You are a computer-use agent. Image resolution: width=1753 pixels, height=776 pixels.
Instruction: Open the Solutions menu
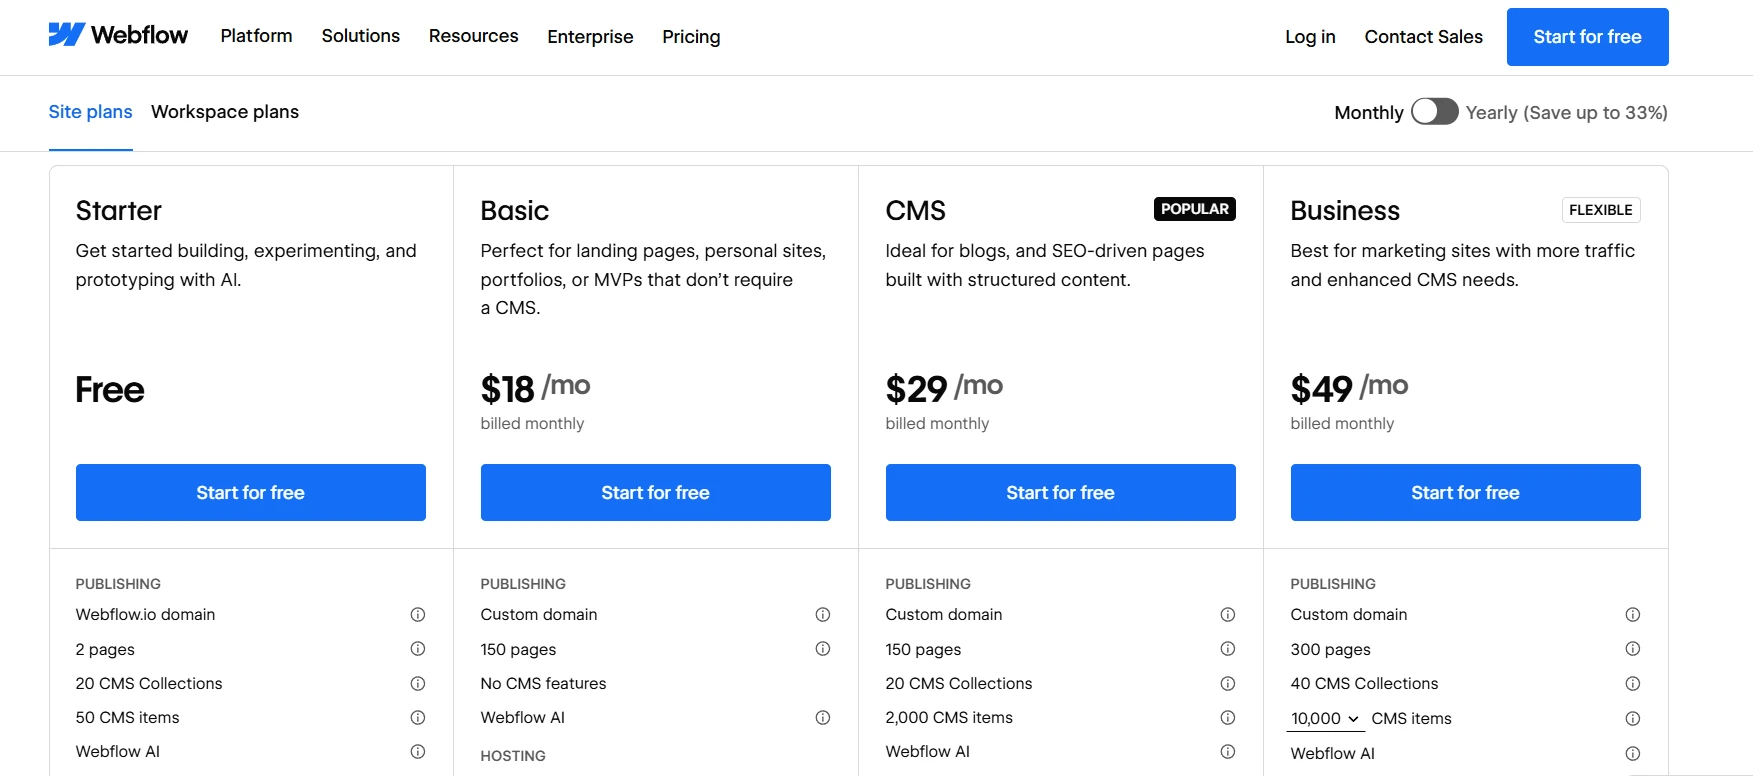(x=361, y=36)
